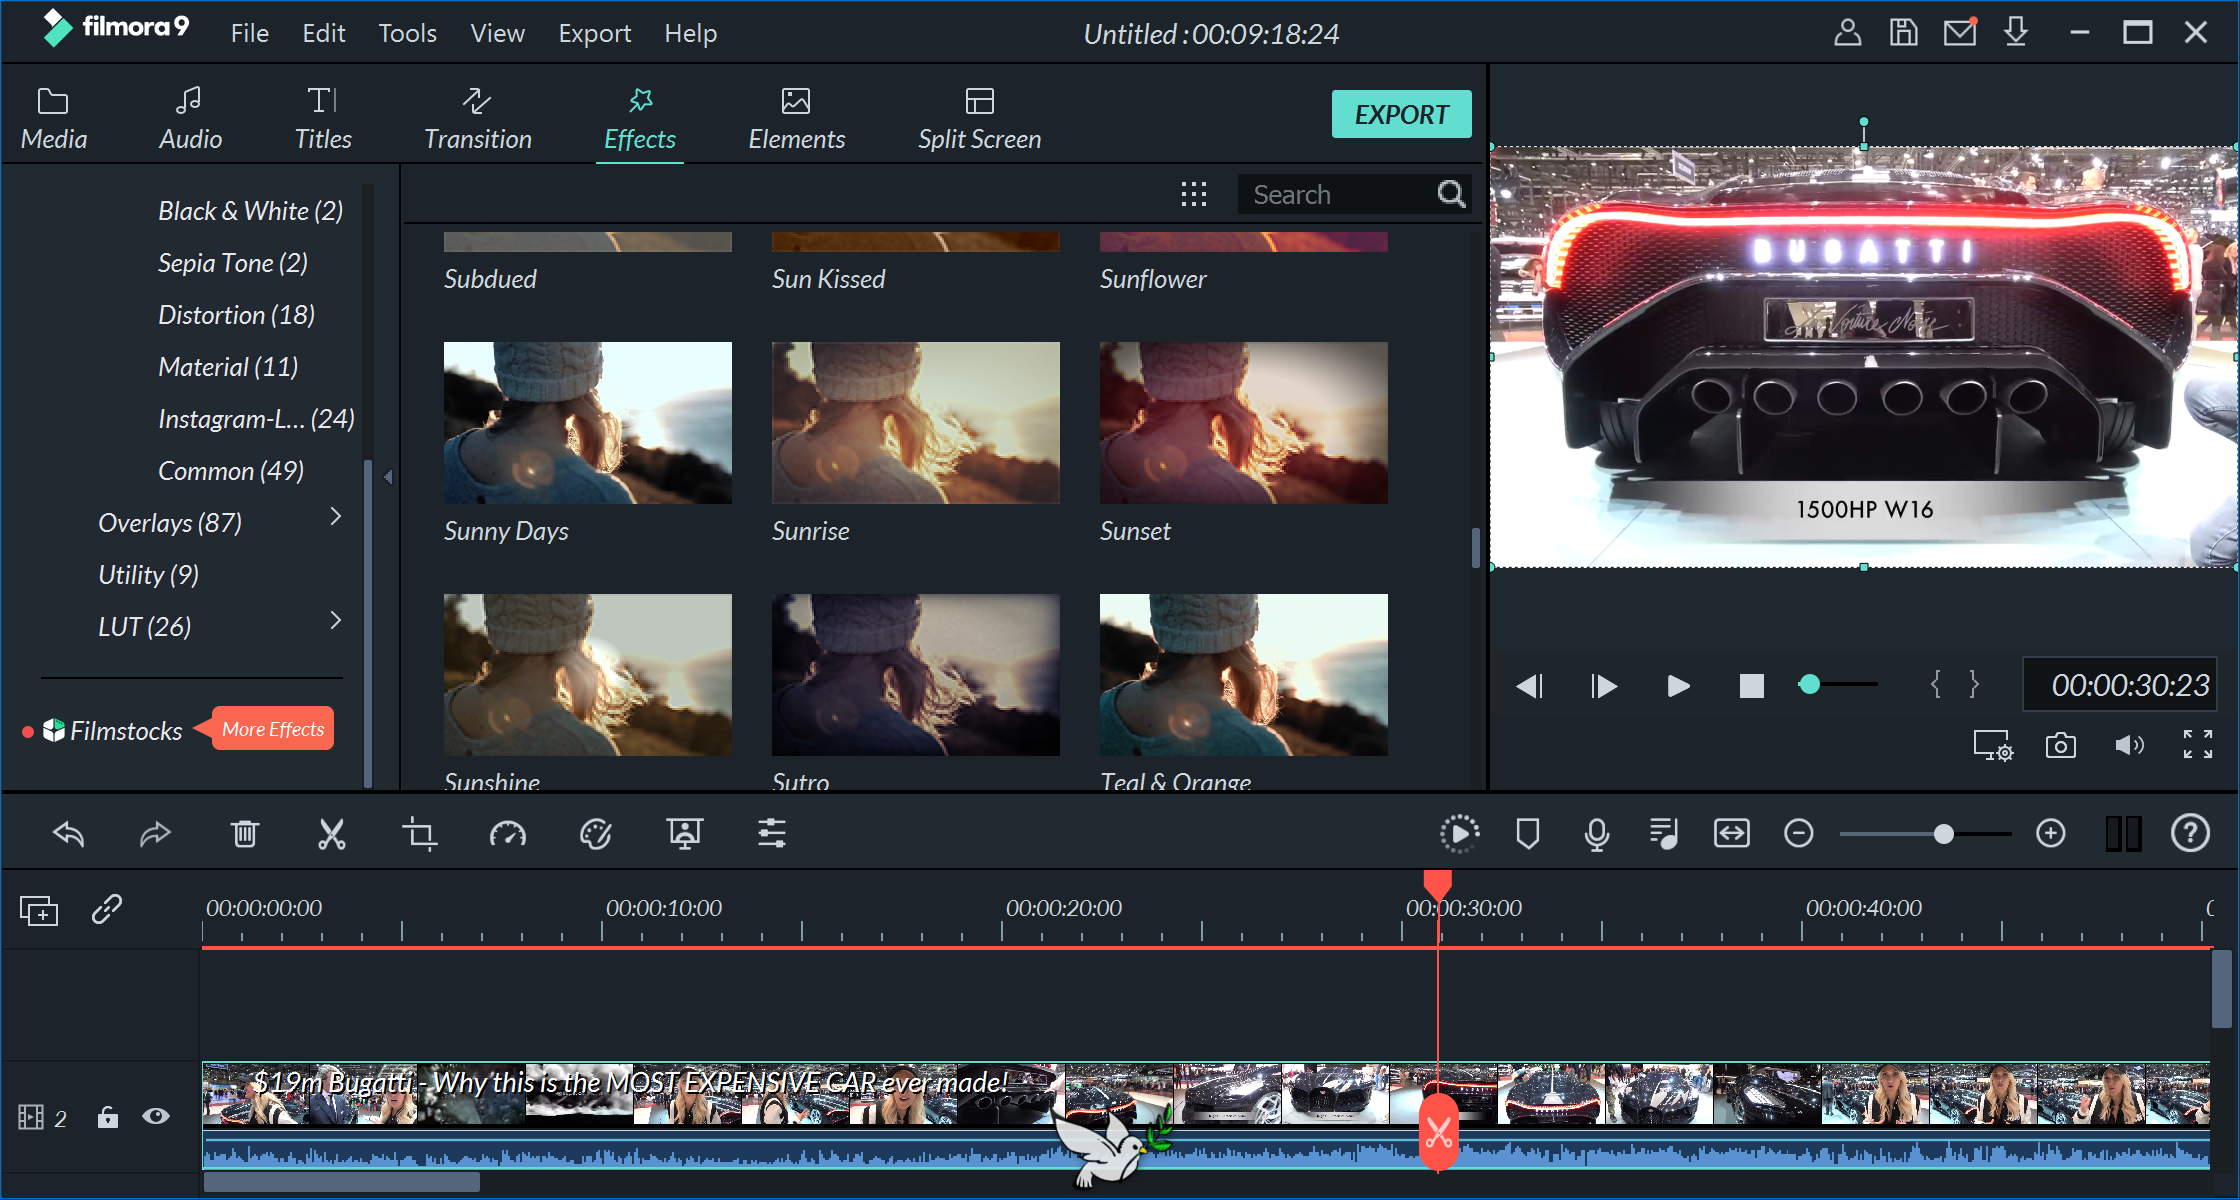Click the add track icon
The width and height of the screenshot is (2240, 1200).
coord(39,910)
